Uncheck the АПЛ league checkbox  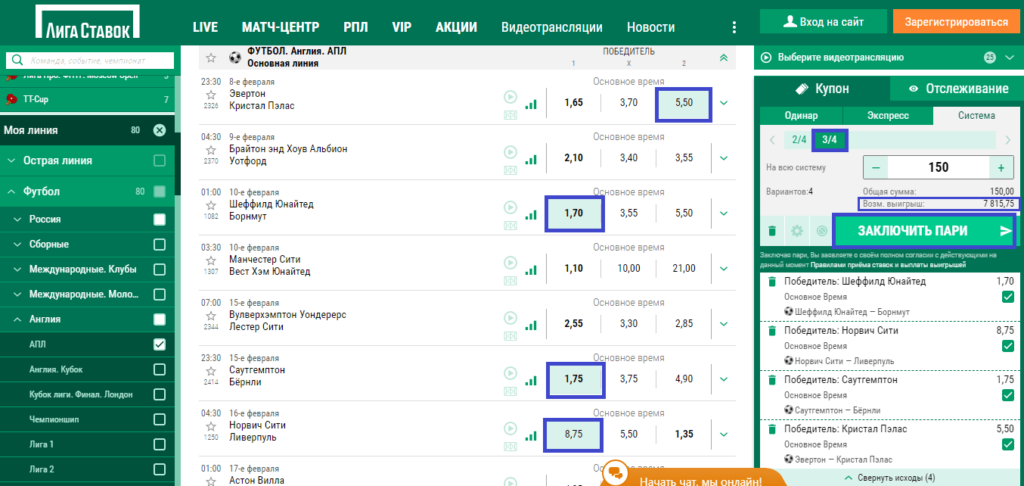(x=159, y=344)
